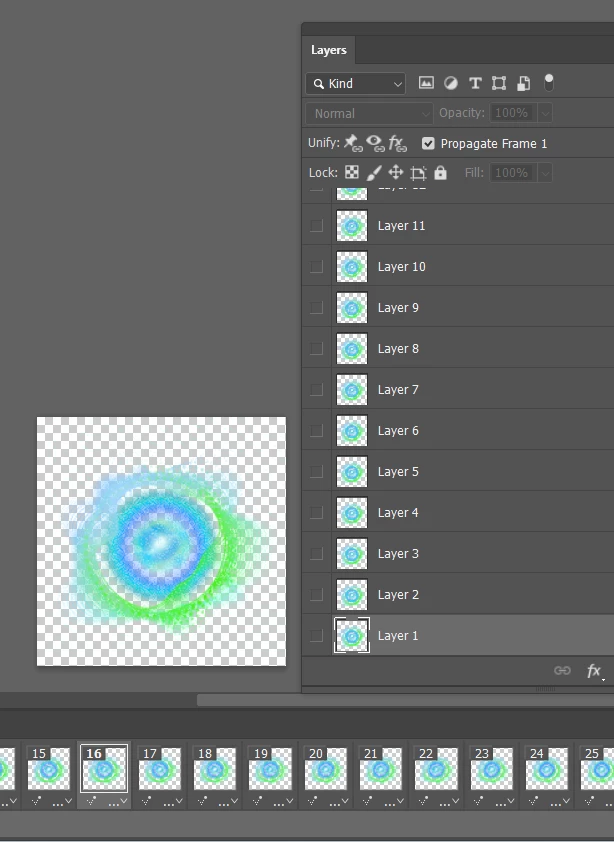Screen dimensions: 614x842
Task: Click the Unify layer style icon
Action: tap(398, 143)
